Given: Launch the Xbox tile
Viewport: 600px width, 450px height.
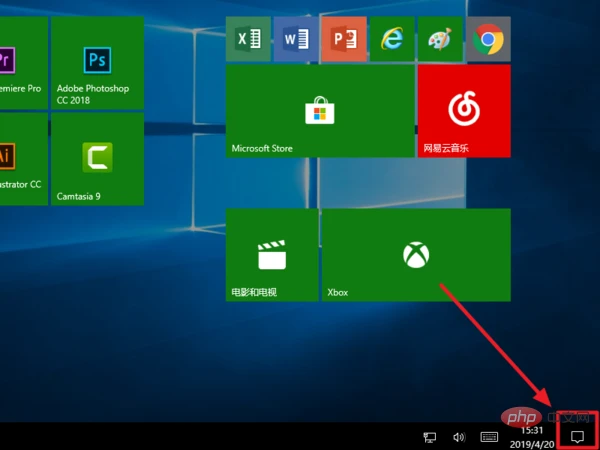Looking at the screenshot, I should point(416,255).
